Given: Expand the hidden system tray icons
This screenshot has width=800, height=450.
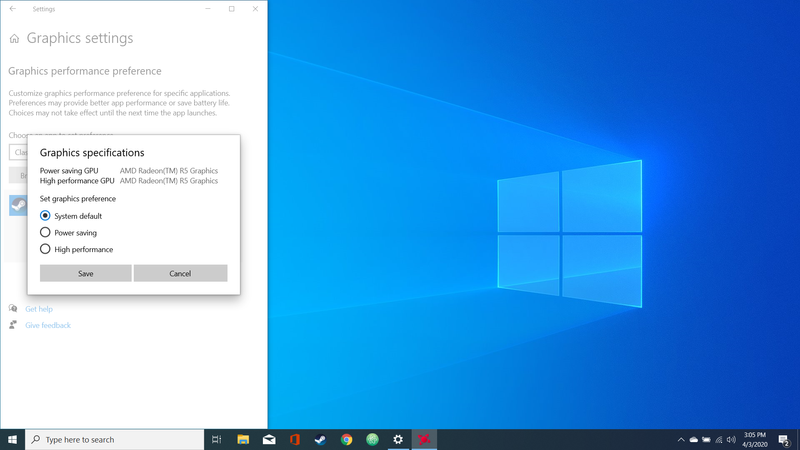Looking at the screenshot, I should coord(681,440).
